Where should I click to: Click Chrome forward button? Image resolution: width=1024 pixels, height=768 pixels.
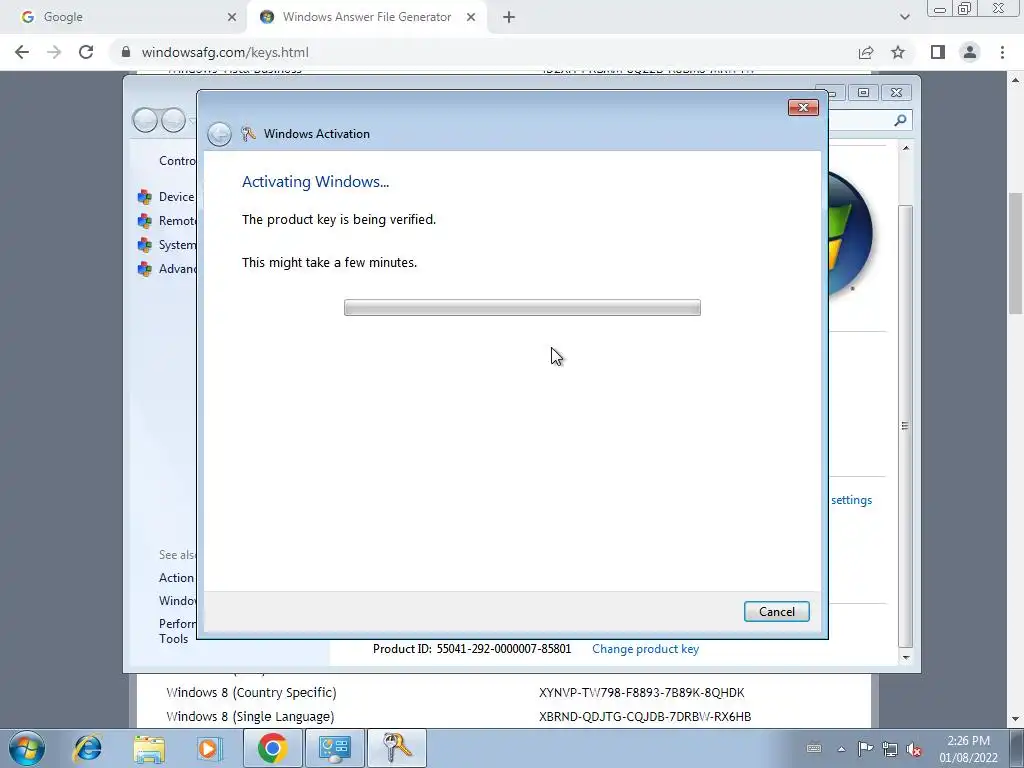[x=54, y=52]
